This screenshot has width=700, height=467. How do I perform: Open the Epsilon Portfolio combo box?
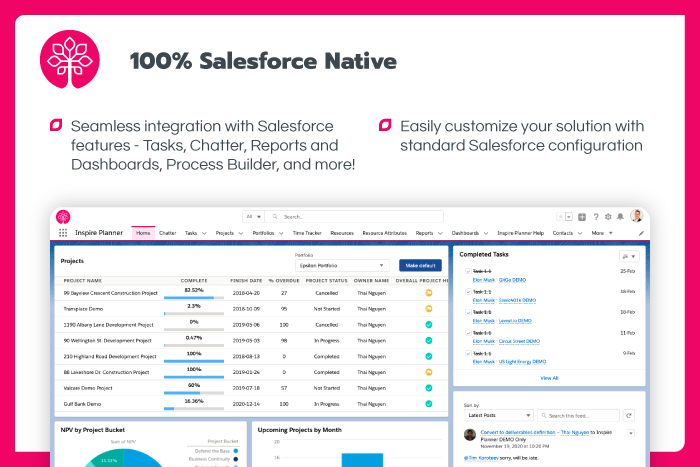coord(342,265)
